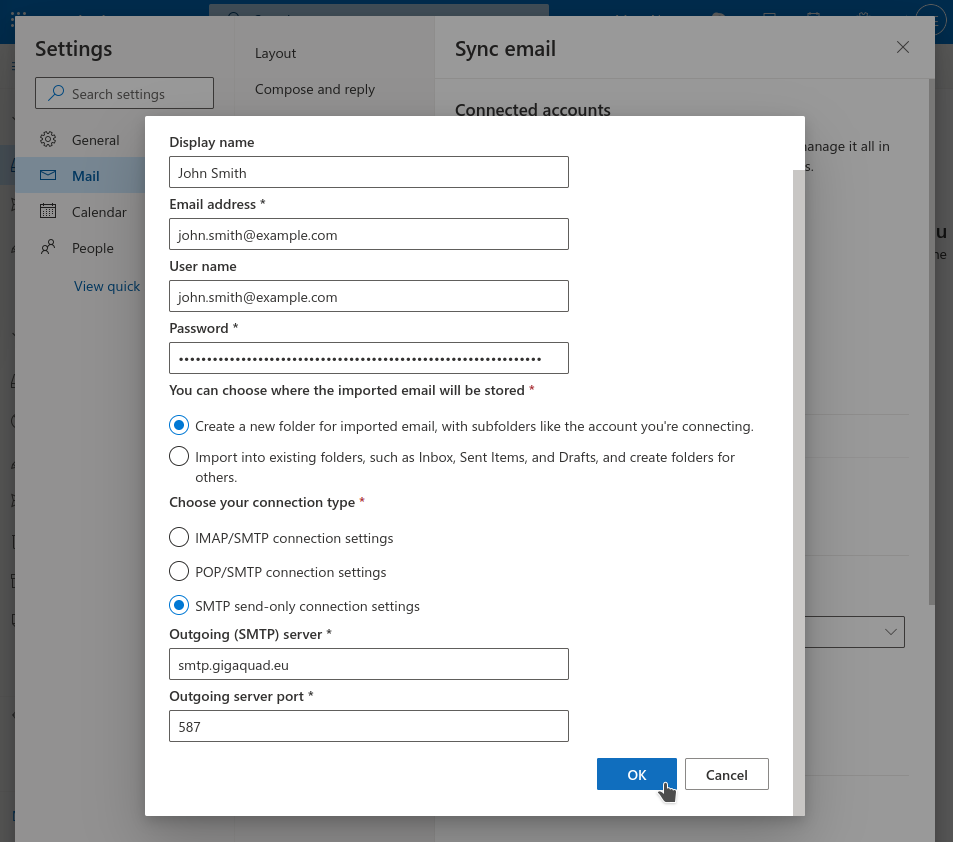
Task: Choose "Import into existing folders" option
Action: (x=179, y=456)
